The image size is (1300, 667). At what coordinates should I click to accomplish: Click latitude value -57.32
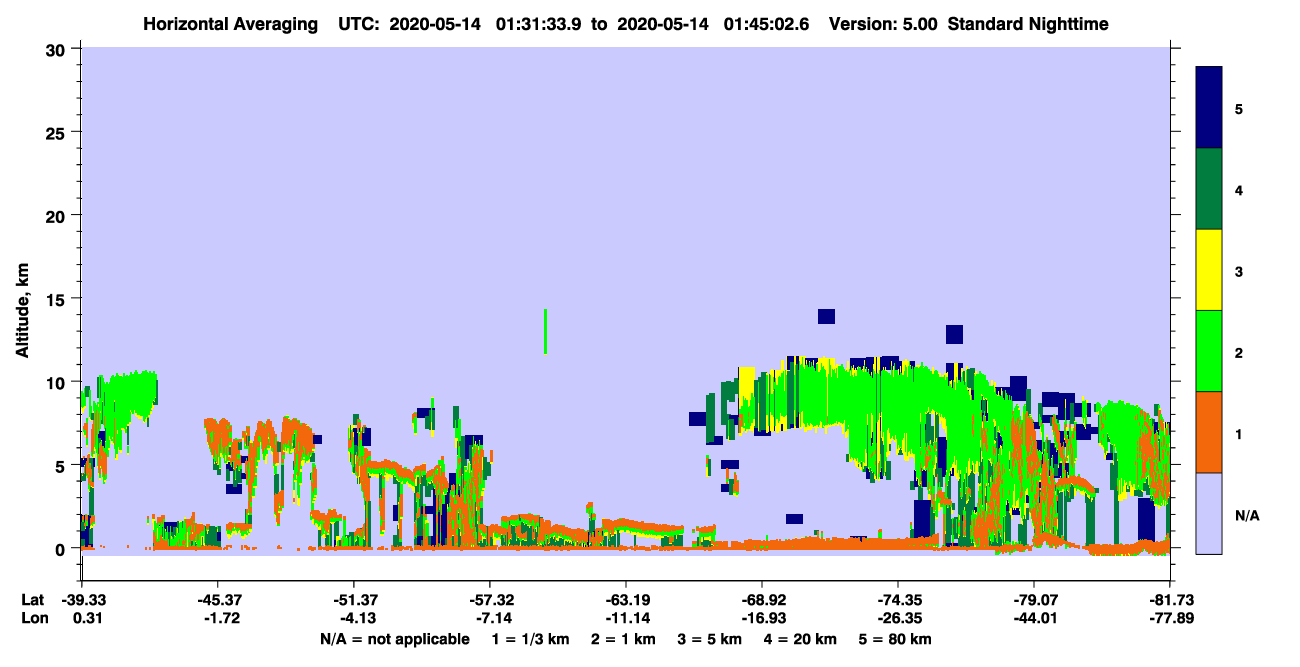490,600
